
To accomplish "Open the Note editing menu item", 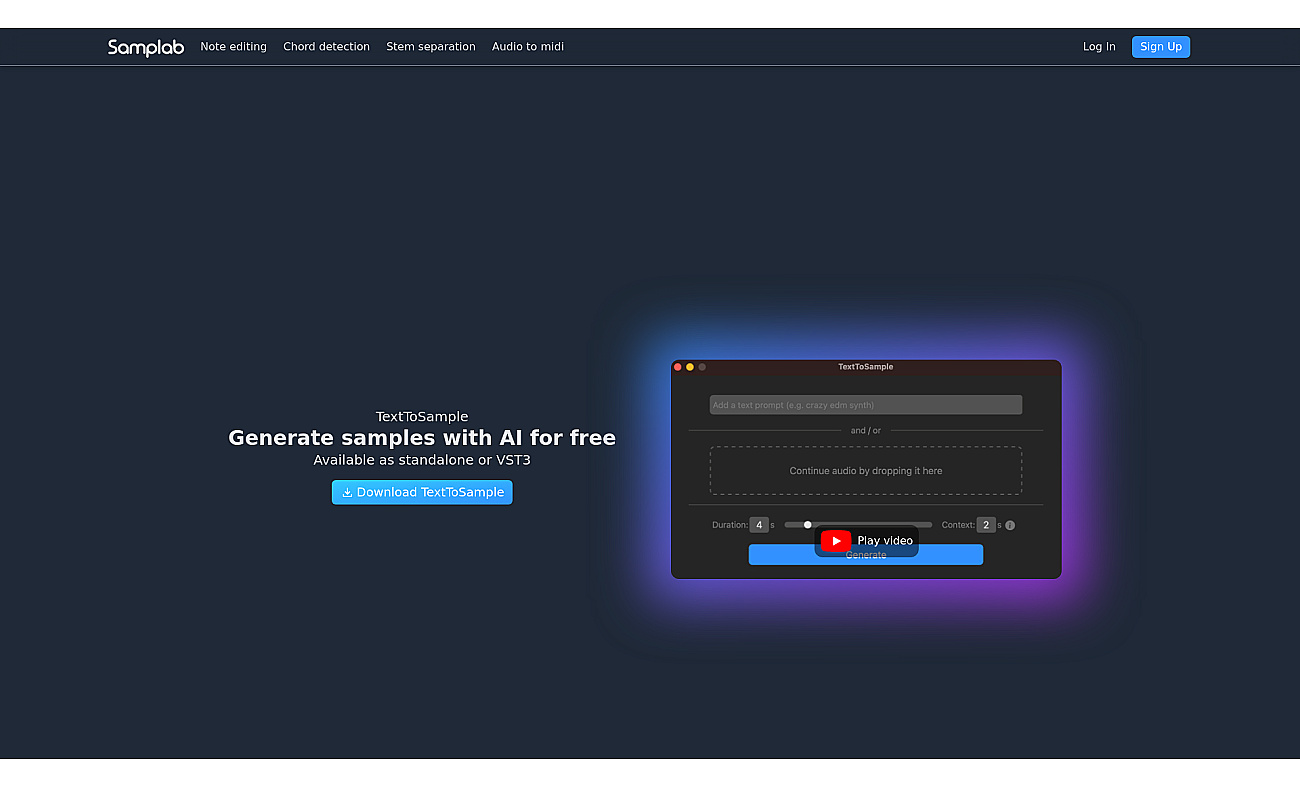I will tap(233, 47).
